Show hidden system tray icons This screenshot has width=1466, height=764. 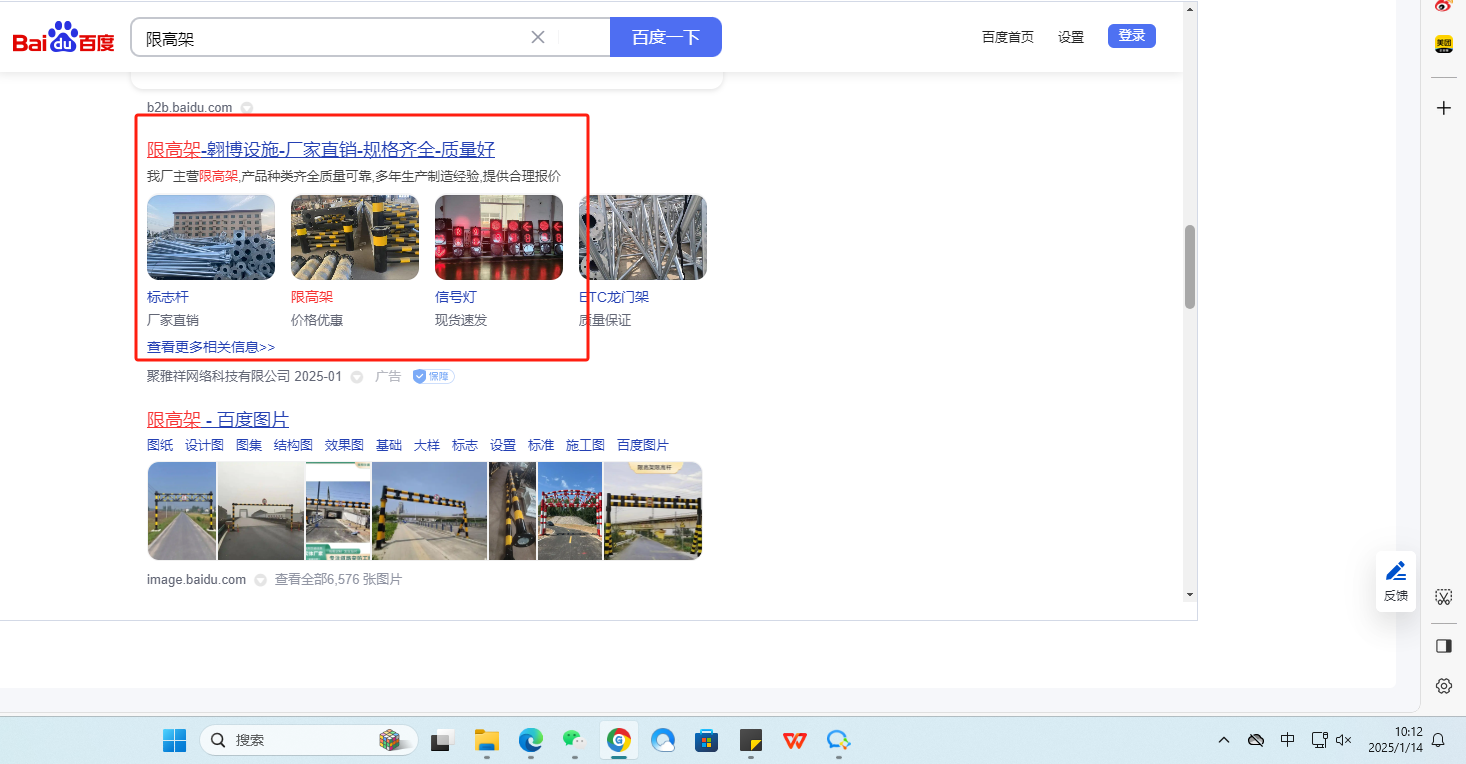pos(1224,740)
